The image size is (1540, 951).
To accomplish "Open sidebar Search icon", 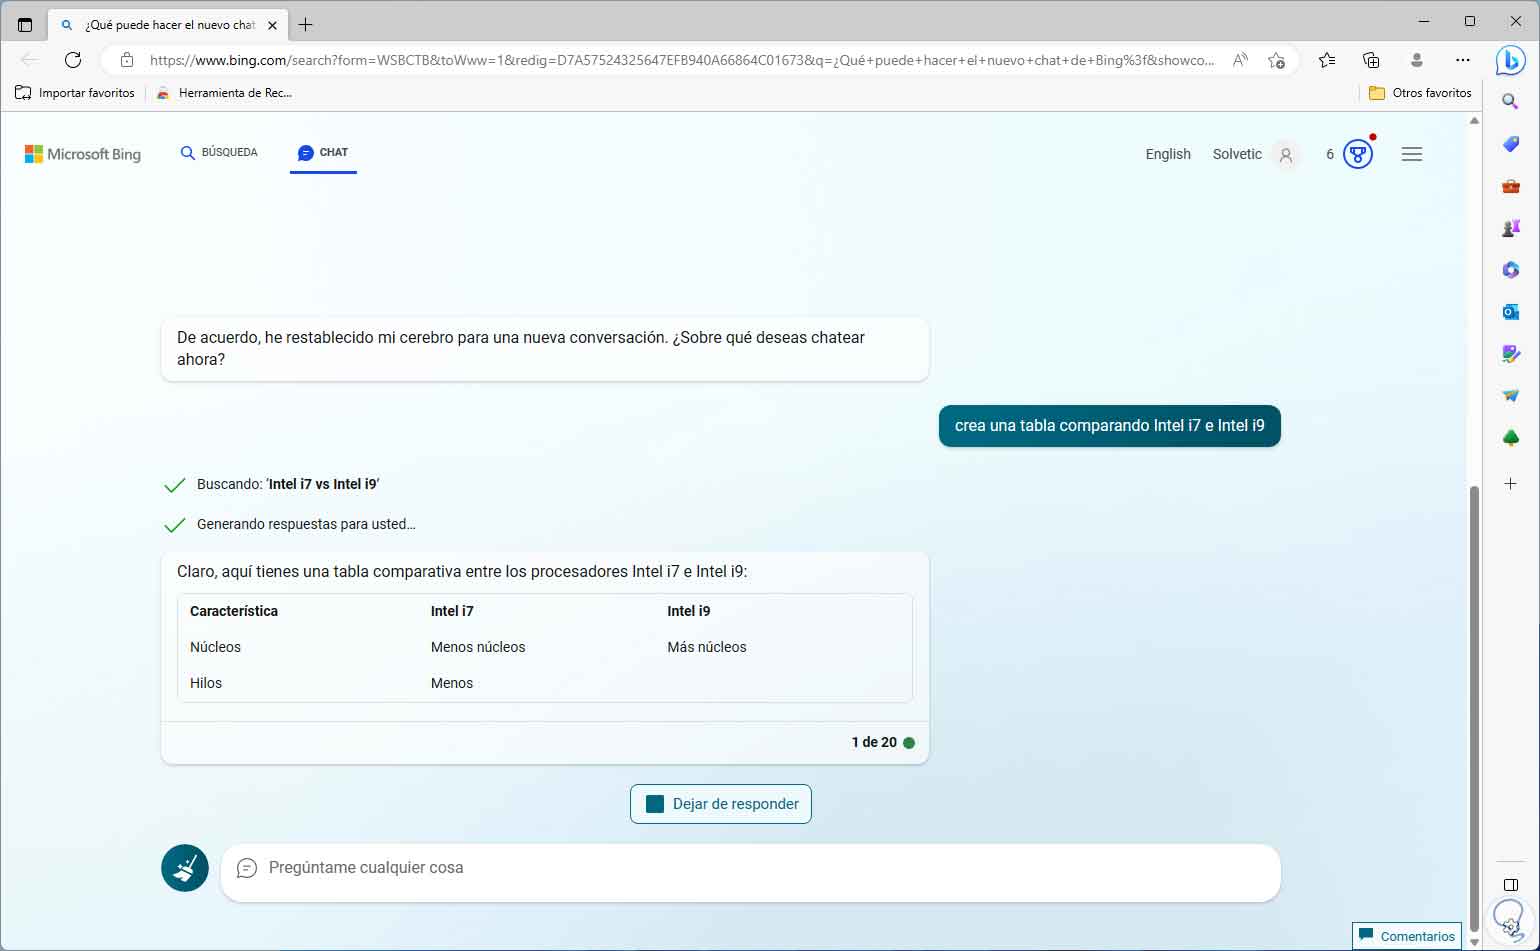I will point(1511,101).
